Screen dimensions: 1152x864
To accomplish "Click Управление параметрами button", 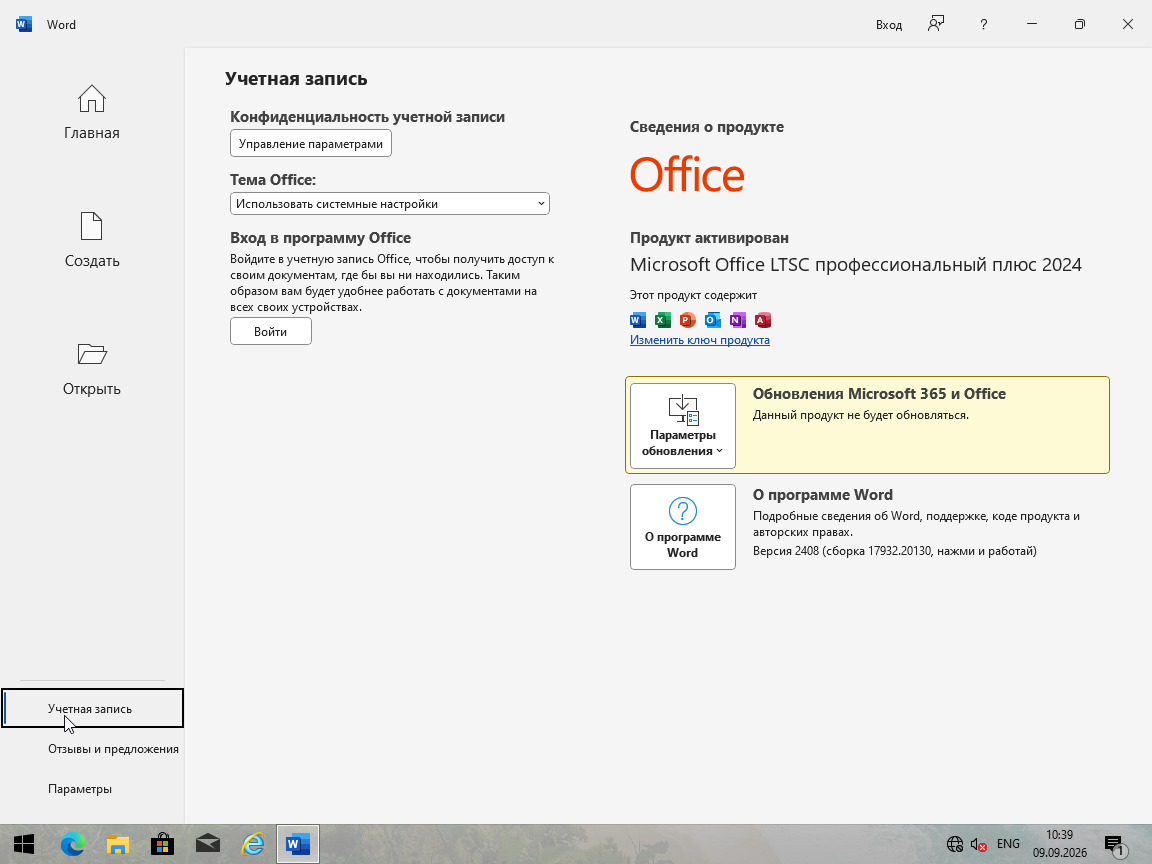I will tap(311, 143).
